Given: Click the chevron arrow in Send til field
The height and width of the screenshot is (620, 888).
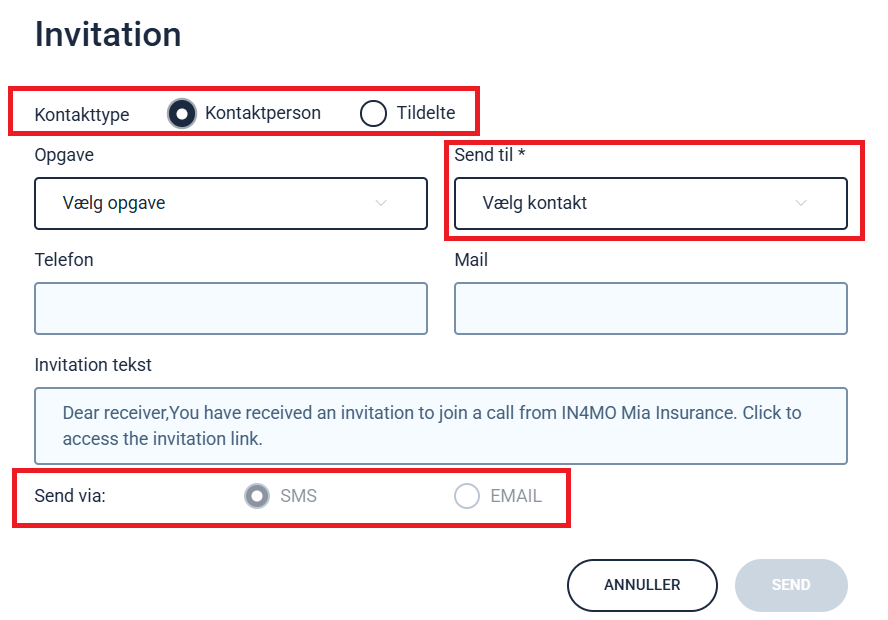Looking at the screenshot, I should [801, 203].
